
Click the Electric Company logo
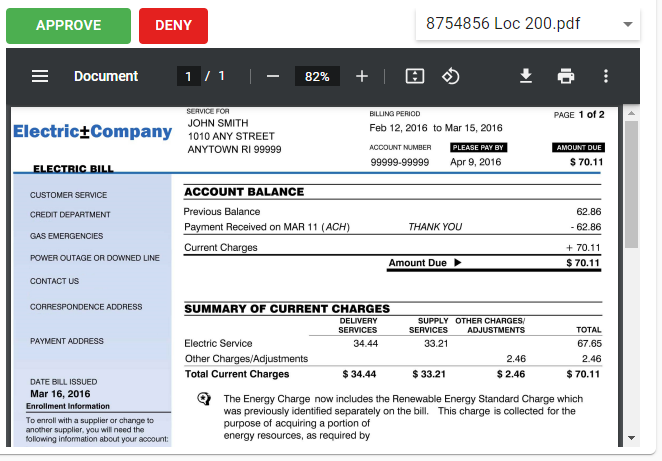(x=92, y=131)
